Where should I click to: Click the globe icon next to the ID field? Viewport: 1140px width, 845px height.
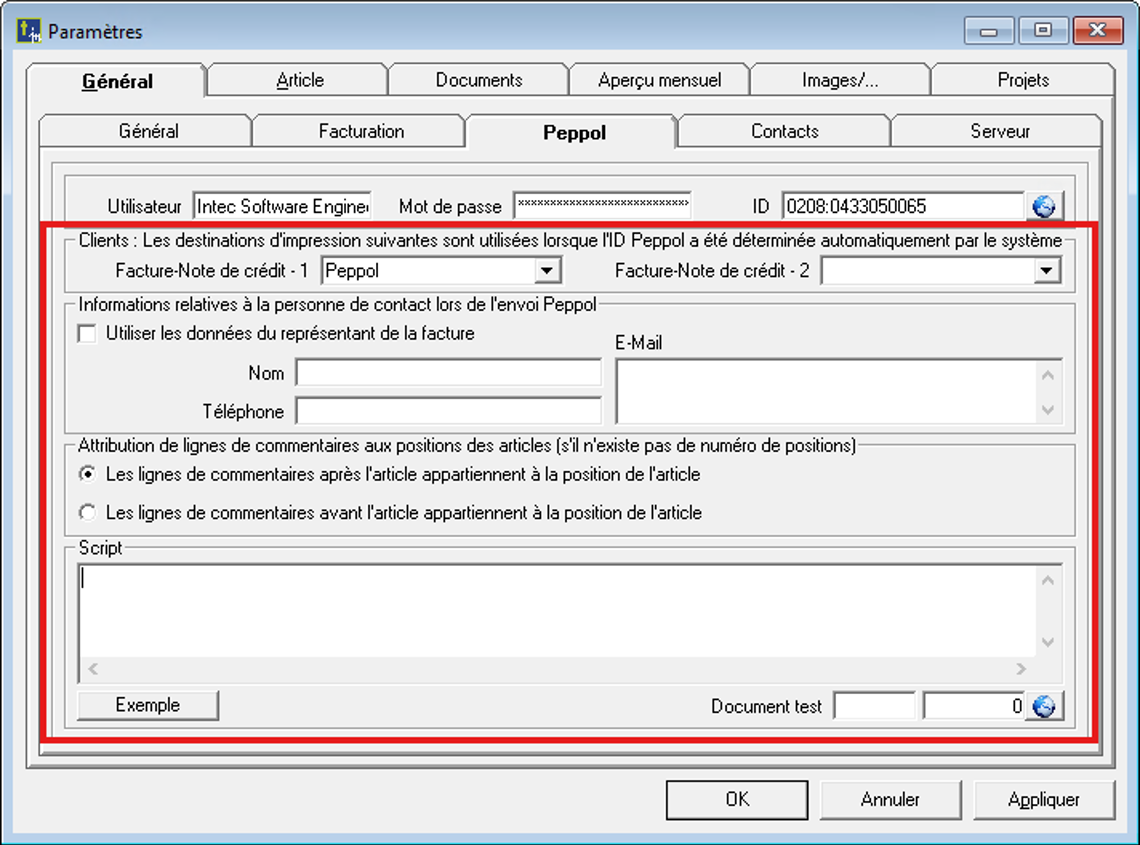click(1044, 207)
